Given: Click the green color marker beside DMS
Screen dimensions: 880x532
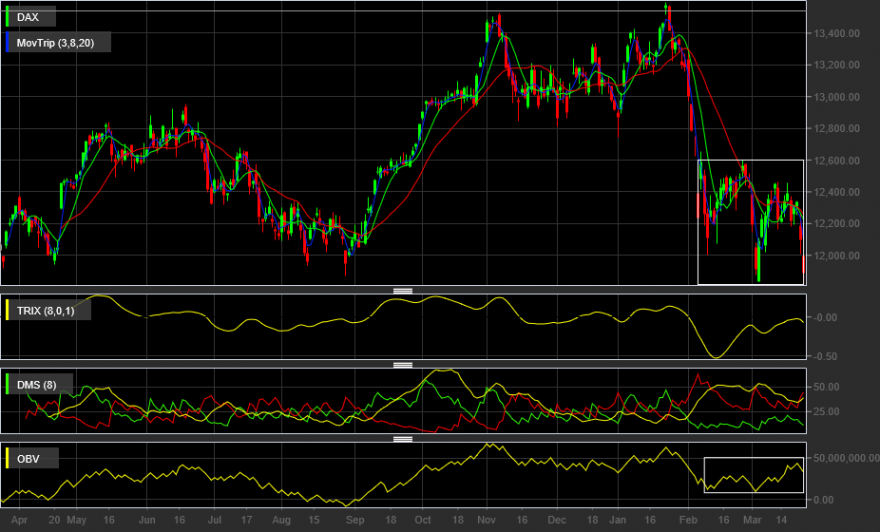Looking at the screenshot, I should coord(7,384).
